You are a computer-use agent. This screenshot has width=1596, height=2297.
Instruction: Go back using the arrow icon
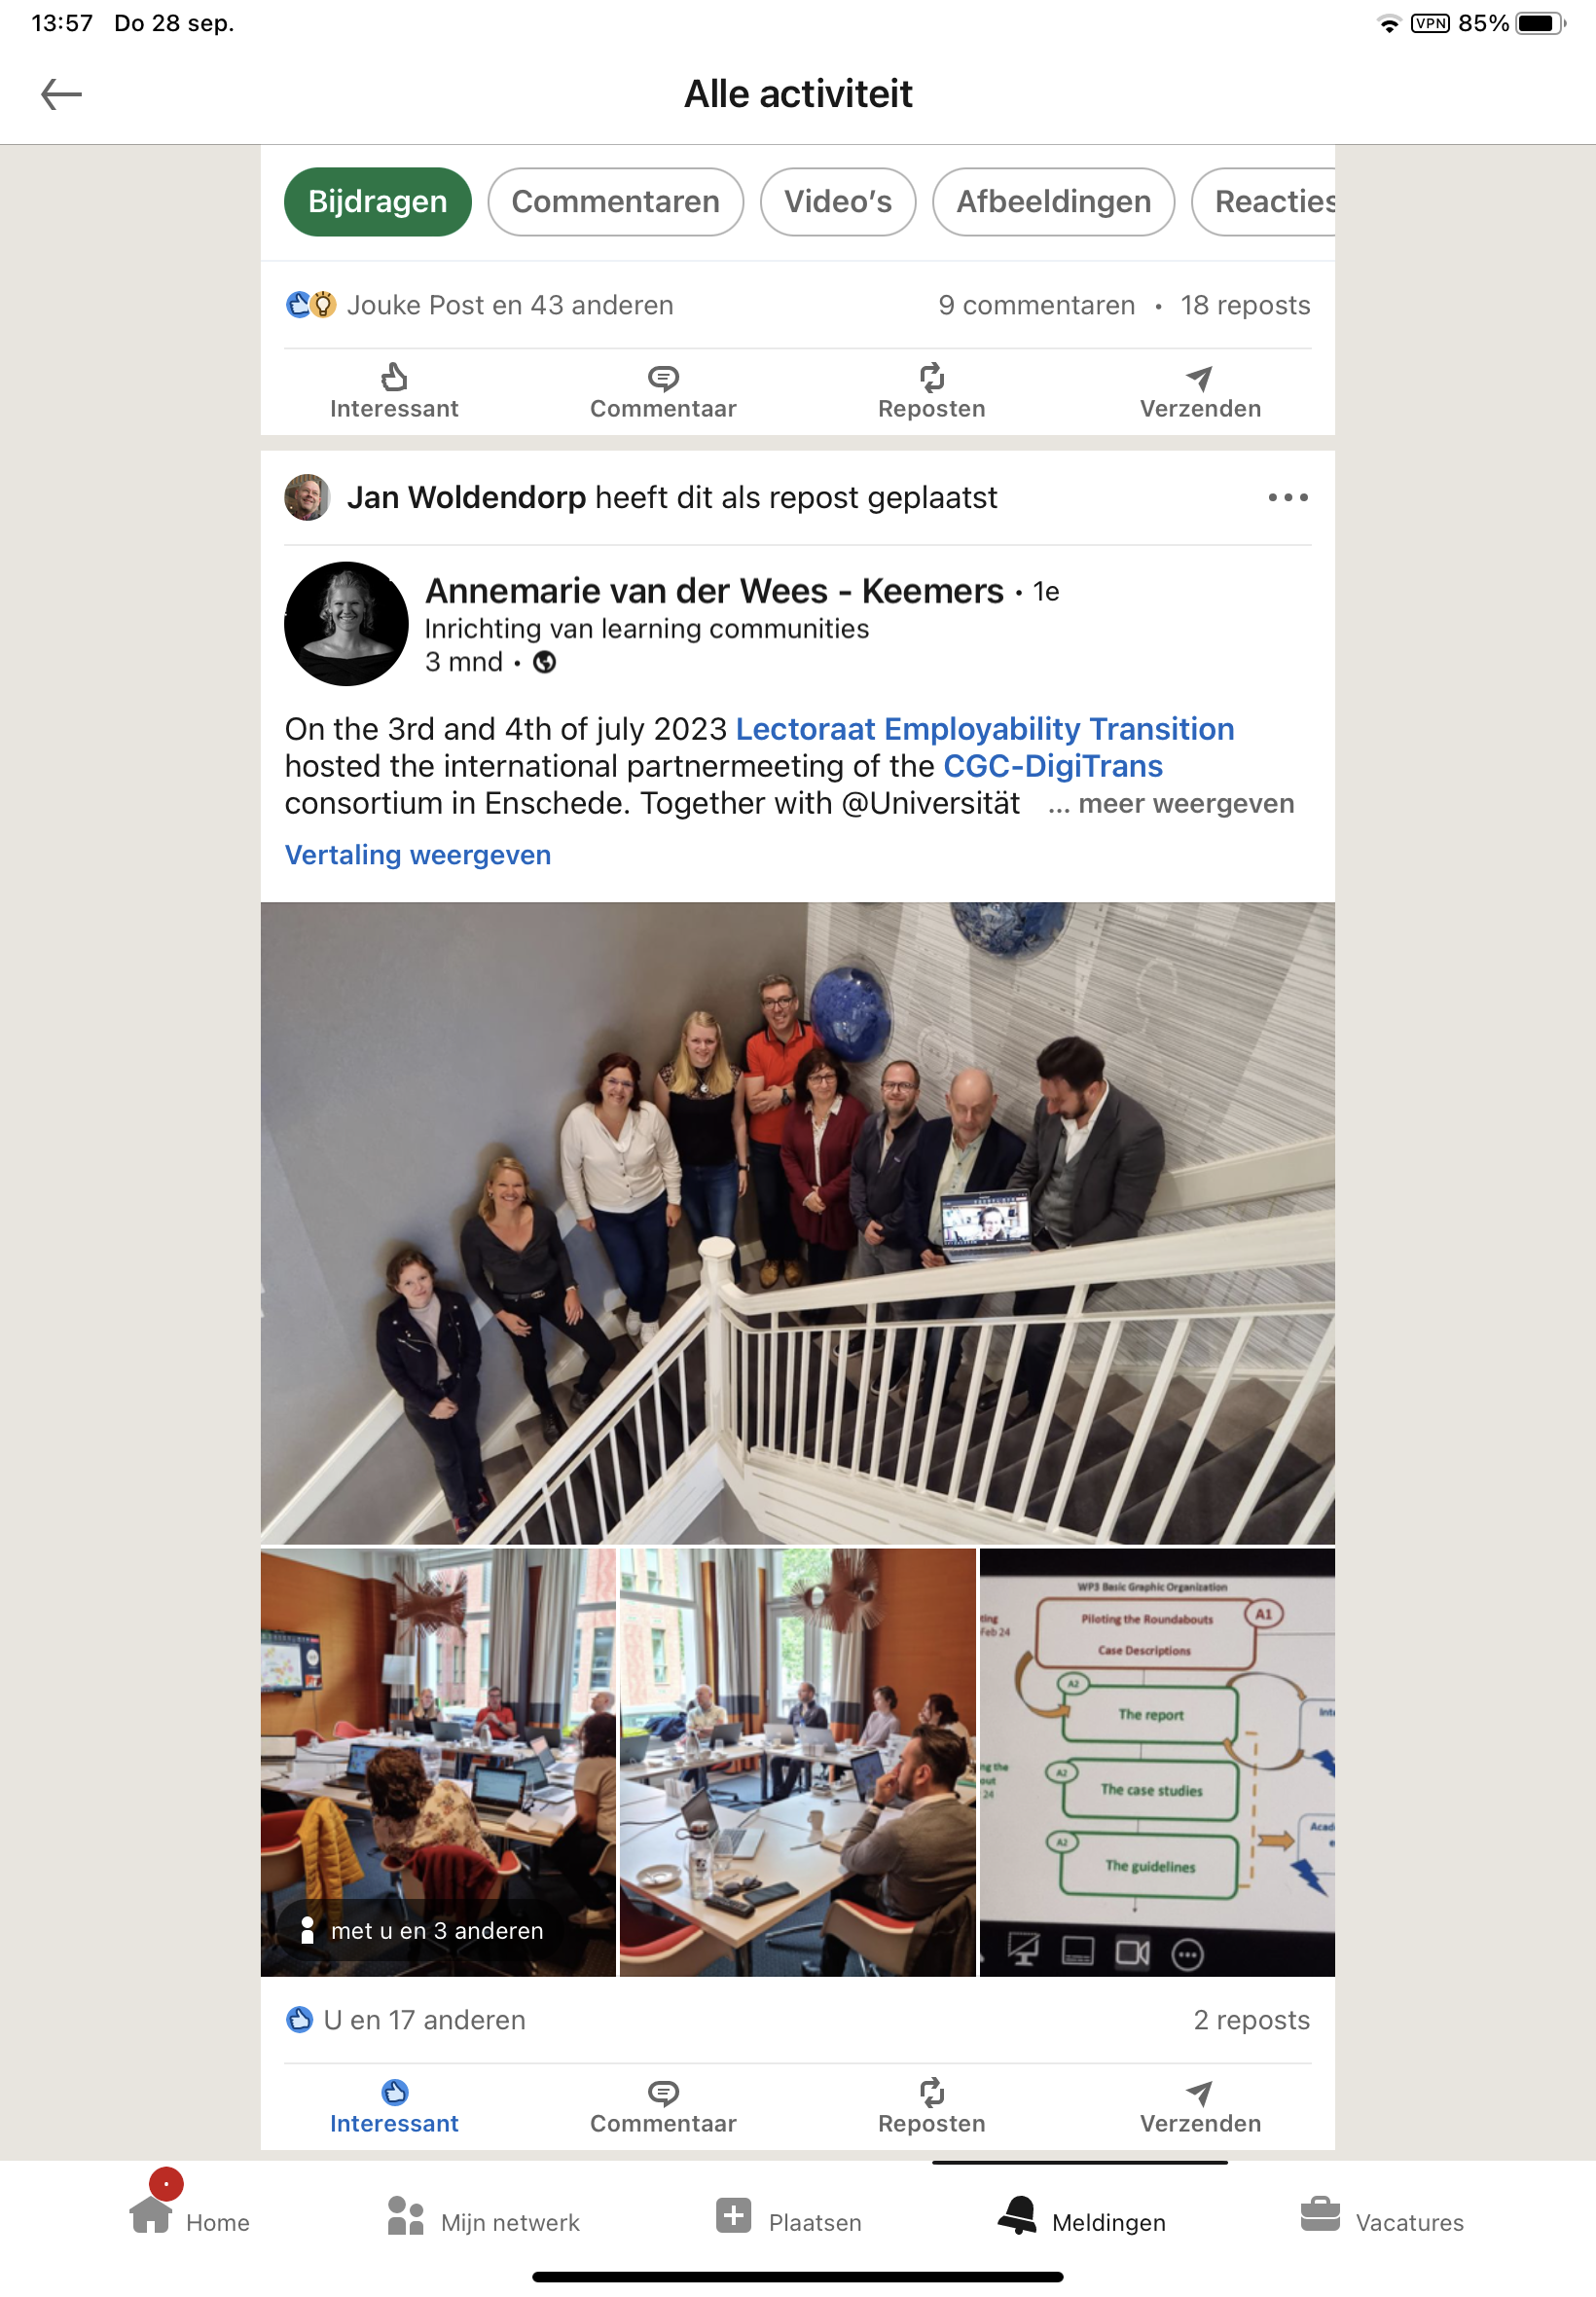61,94
